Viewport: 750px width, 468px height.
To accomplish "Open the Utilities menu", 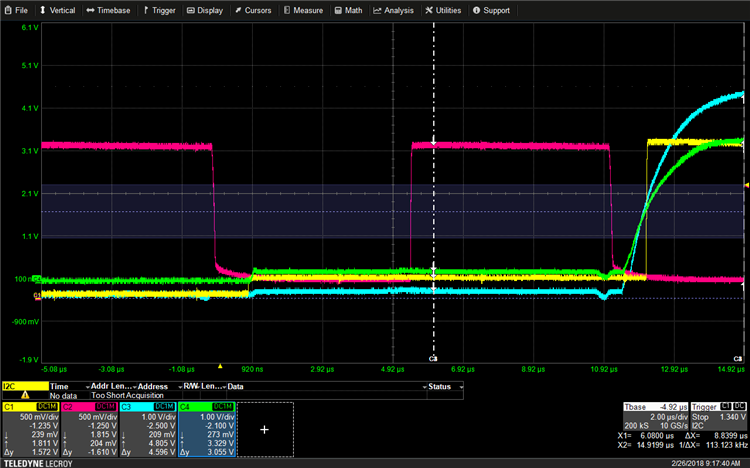I will click(x=444, y=10).
